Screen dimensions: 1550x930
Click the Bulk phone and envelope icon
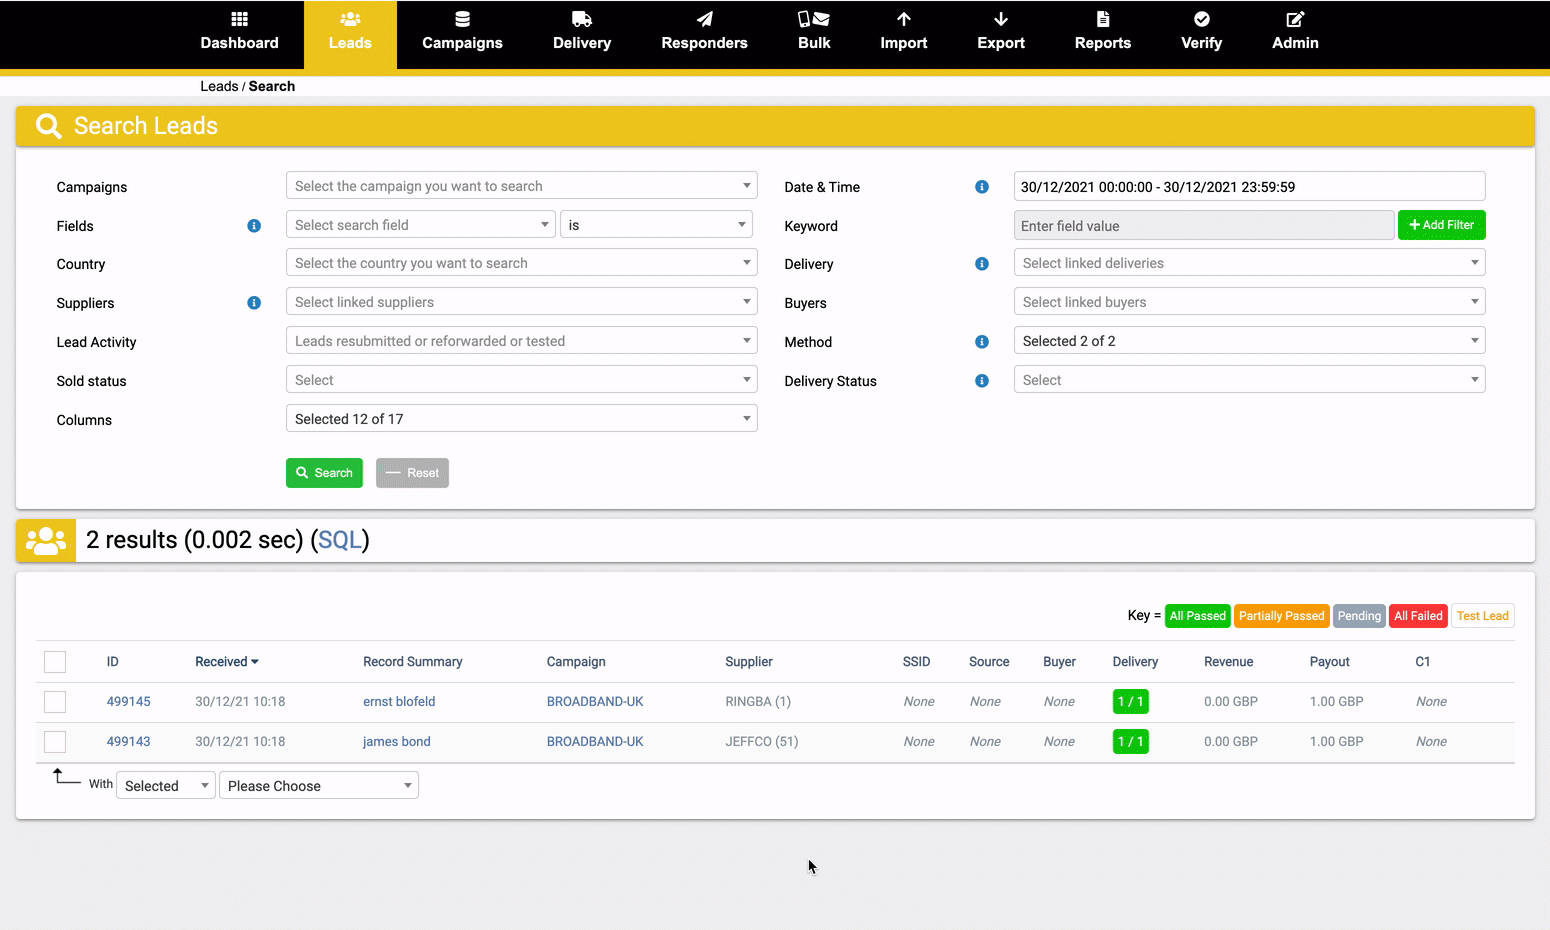point(814,19)
